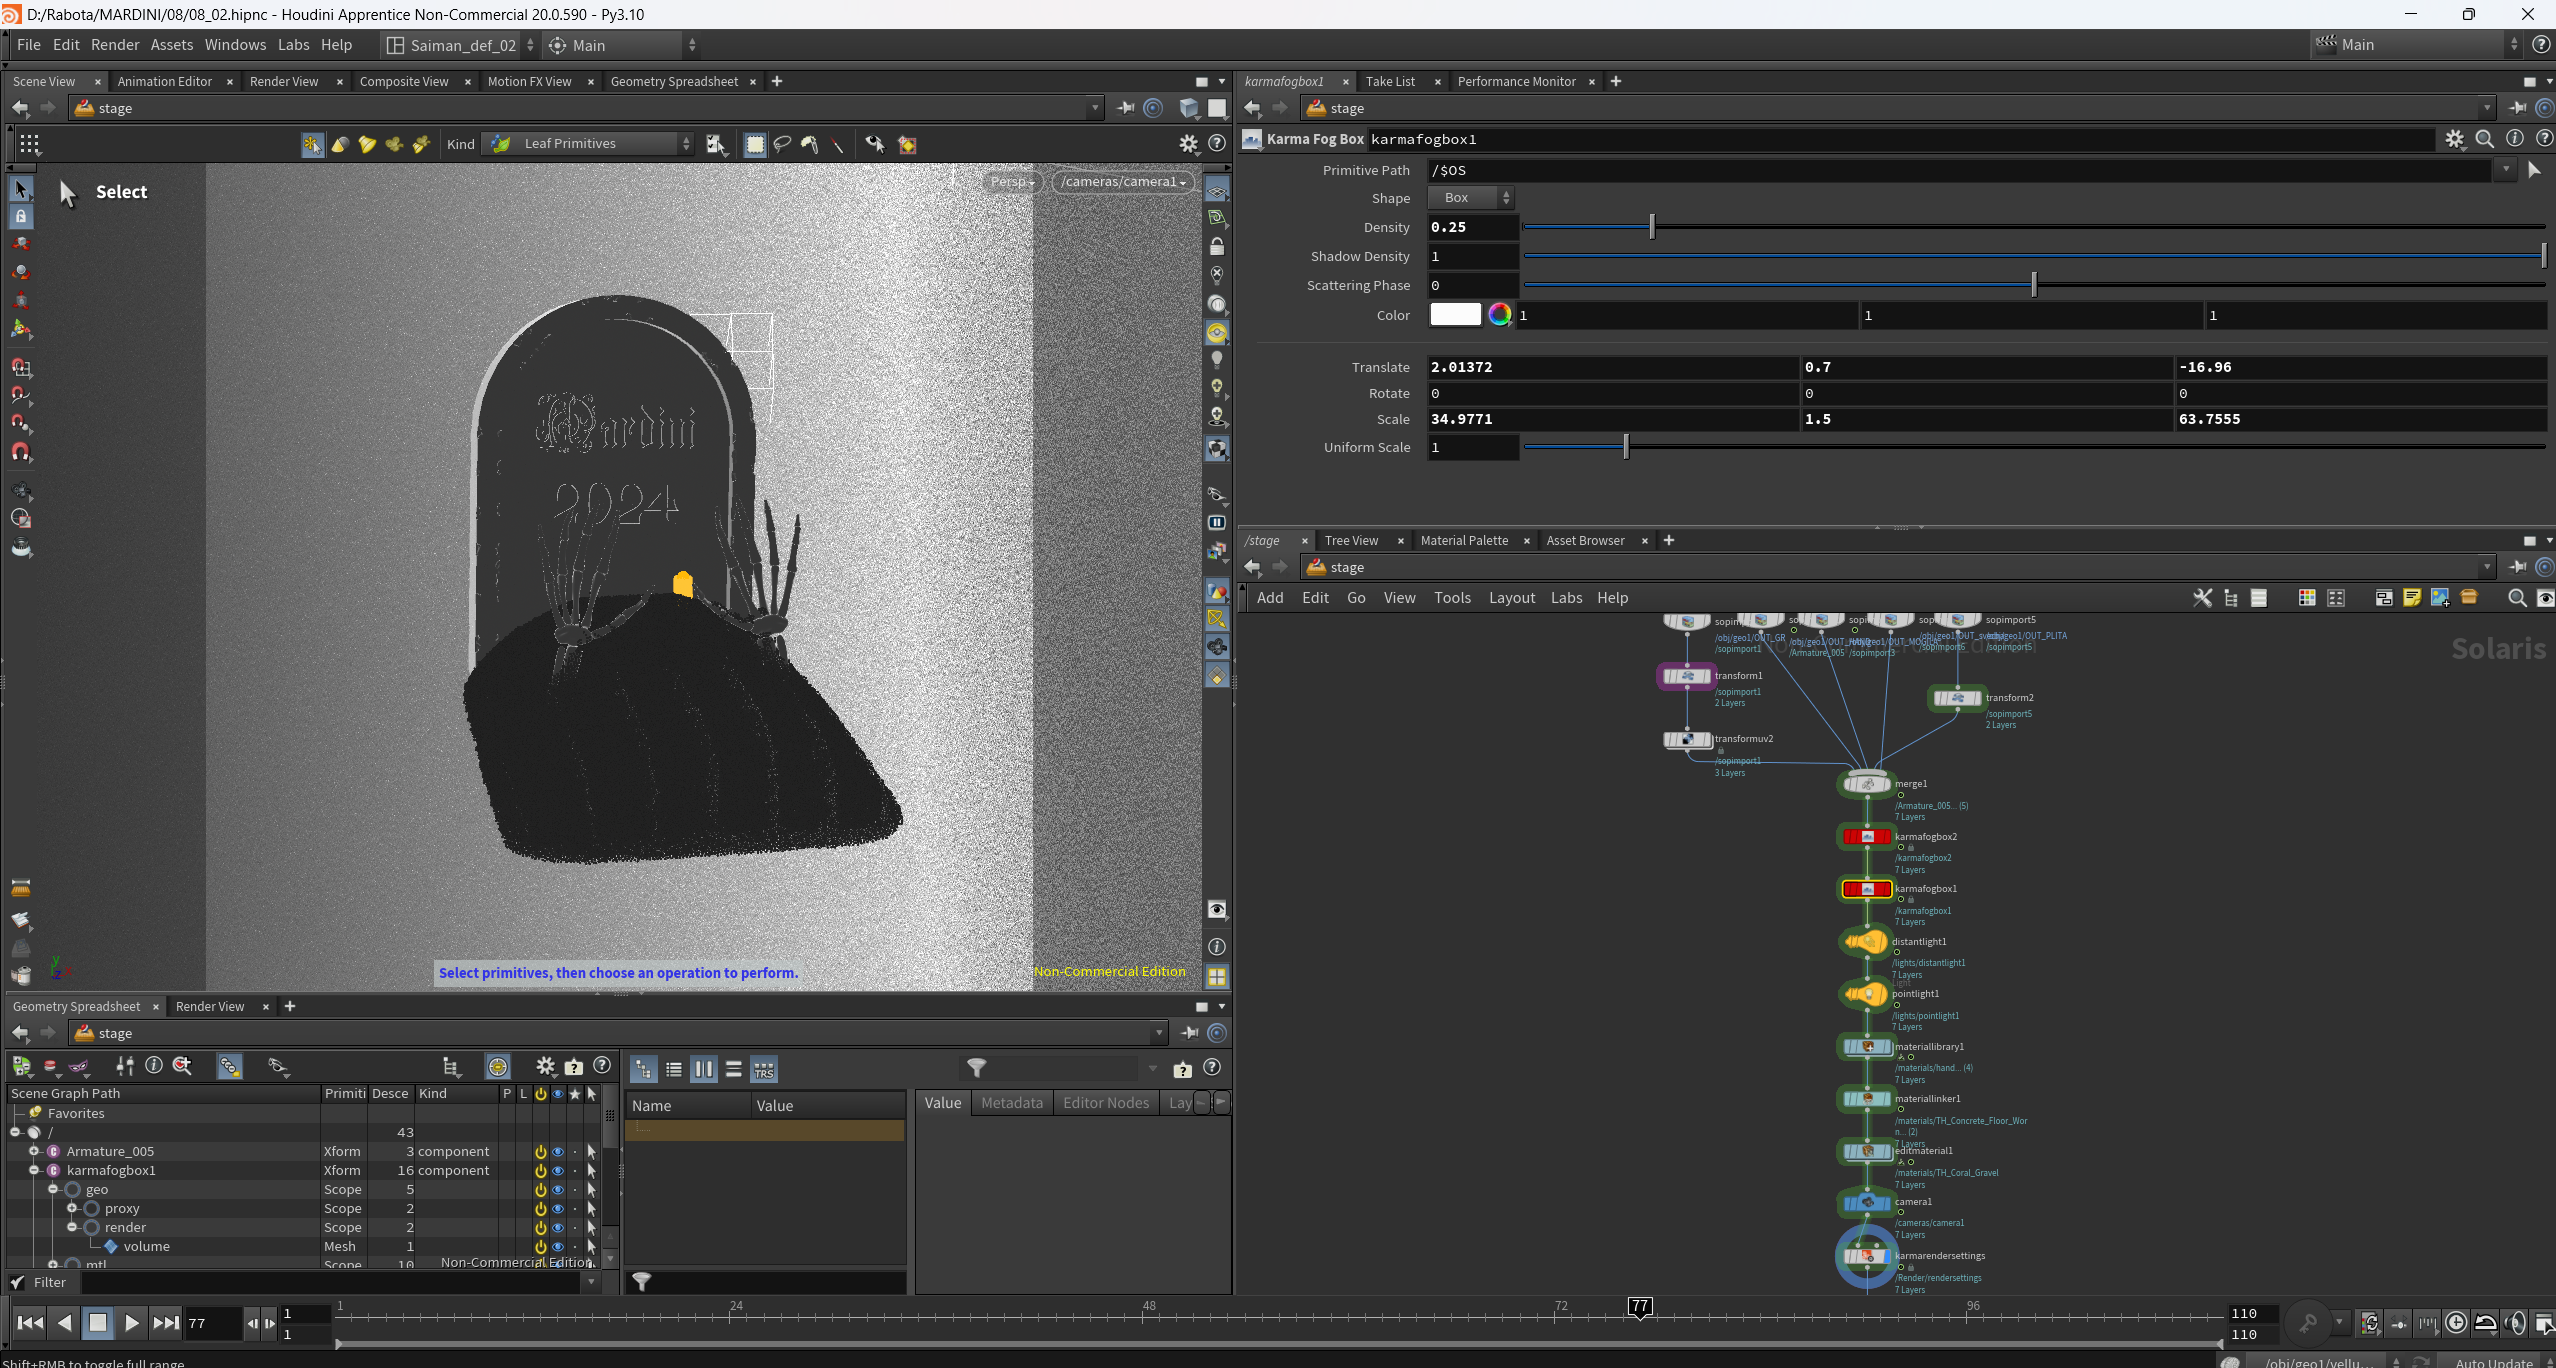Toggle visibility eye for proxy scope
This screenshot has width=2556, height=1368.
click(x=558, y=1209)
